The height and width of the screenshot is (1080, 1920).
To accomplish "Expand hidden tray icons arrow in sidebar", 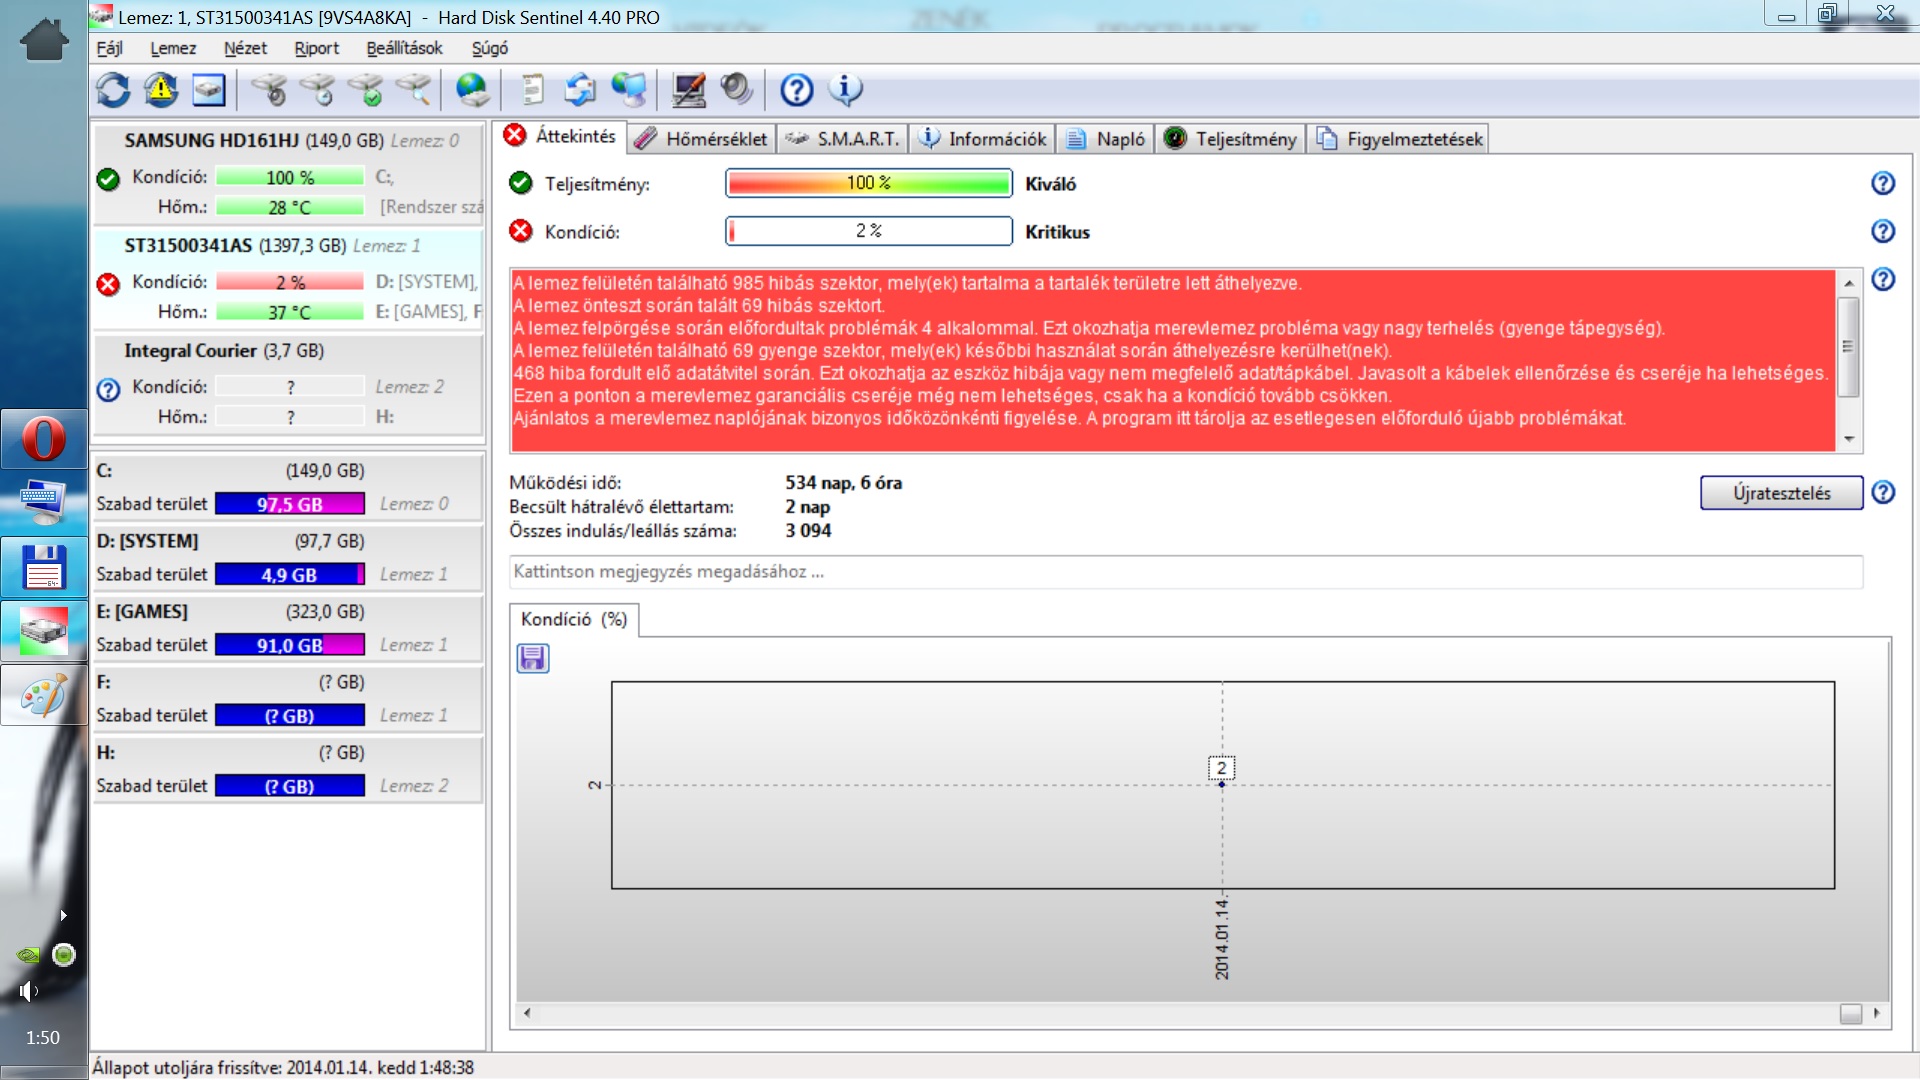I will (63, 915).
